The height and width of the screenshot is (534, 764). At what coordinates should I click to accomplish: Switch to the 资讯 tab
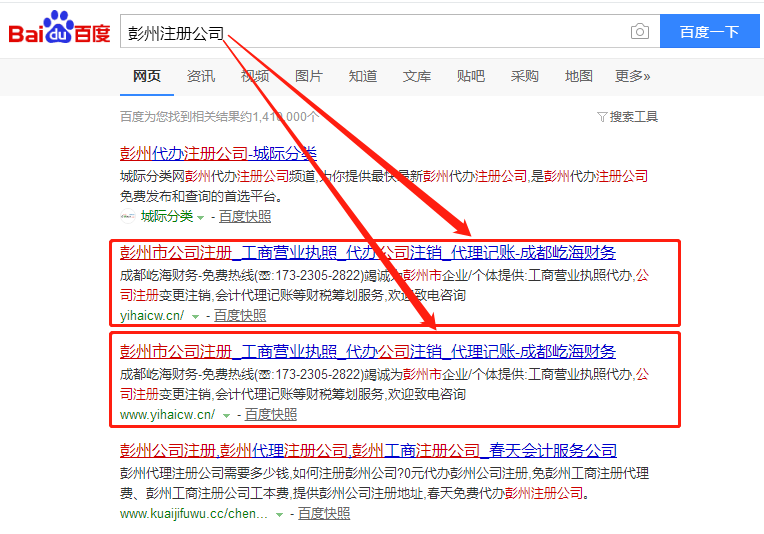pos(200,76)
